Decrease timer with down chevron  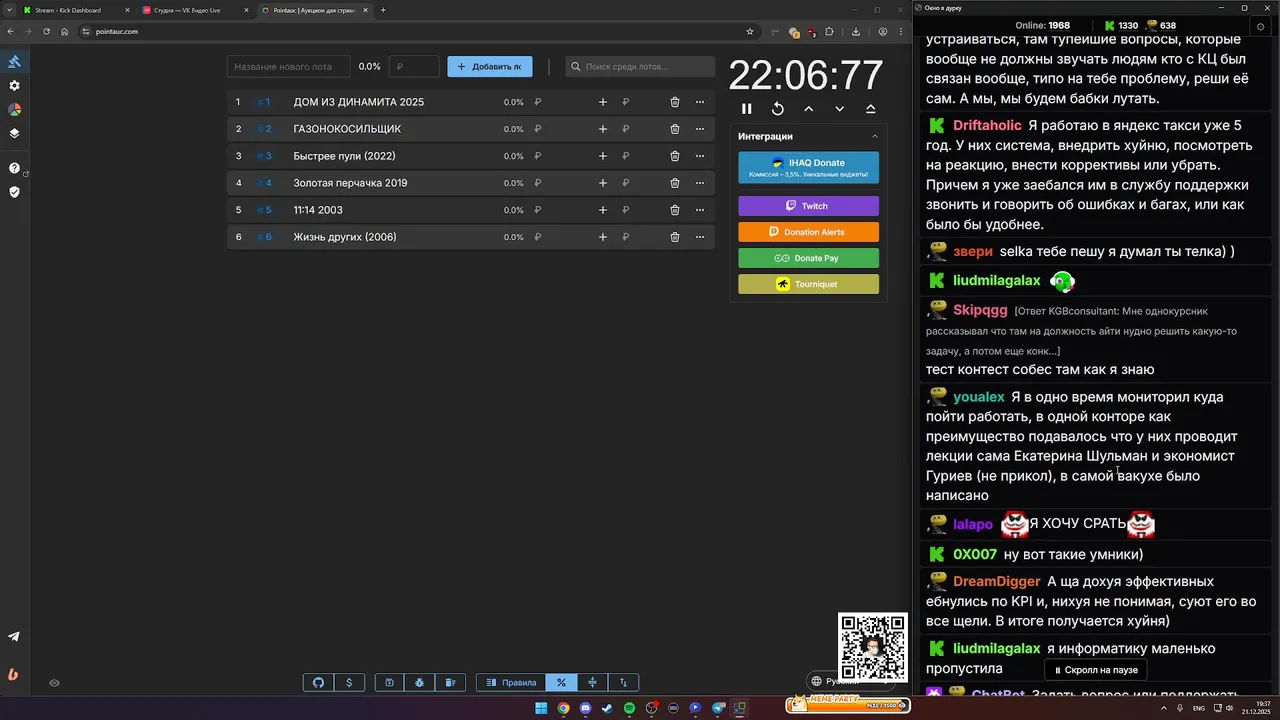pos(840,109)
